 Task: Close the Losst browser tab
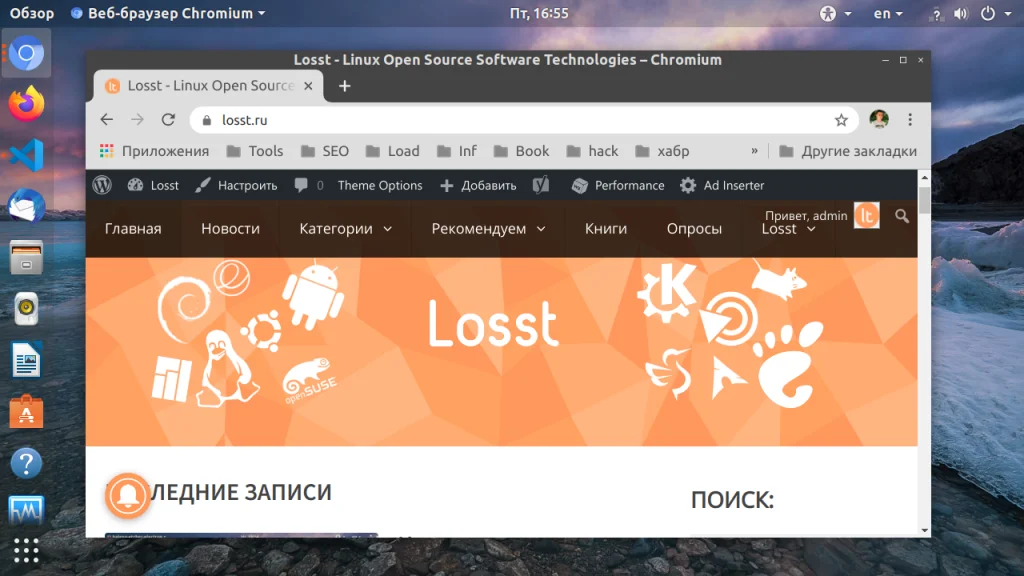point(308,86)
